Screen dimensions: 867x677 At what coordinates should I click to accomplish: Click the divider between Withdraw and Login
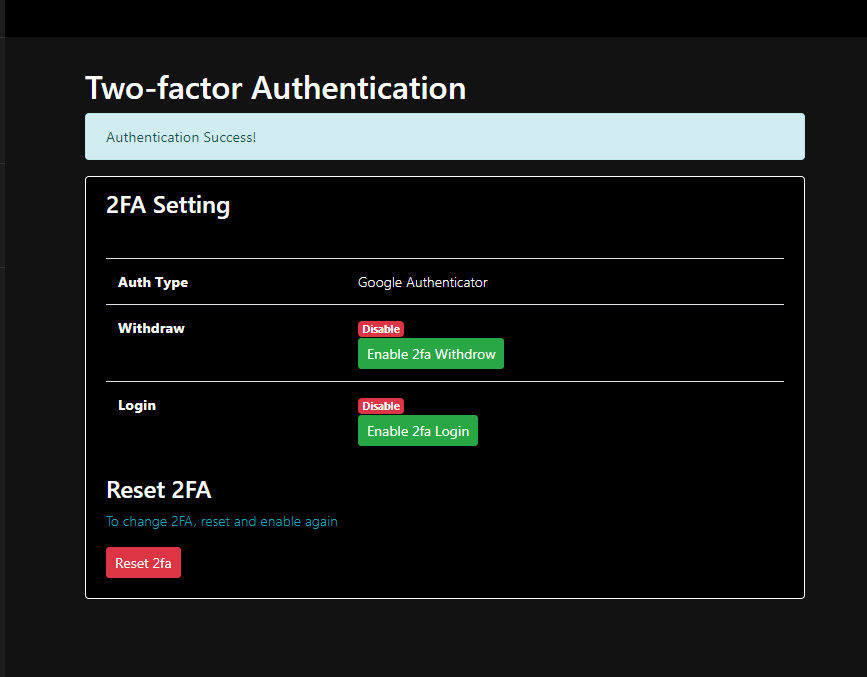point(444,381)
